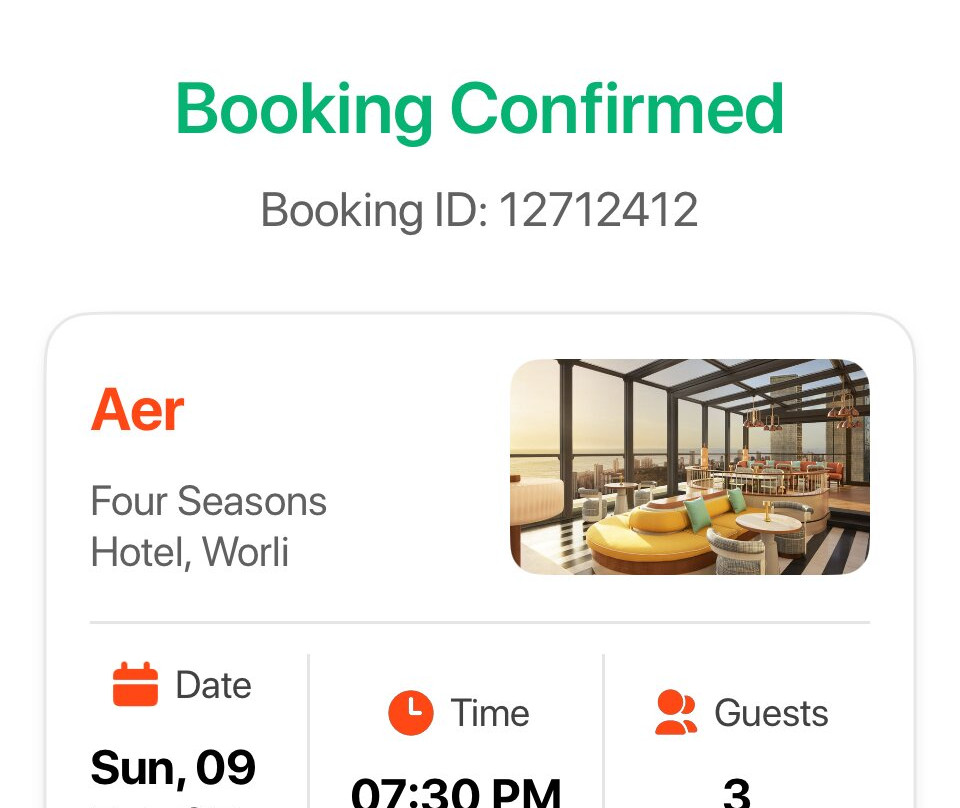The width and height of the screenshot is (960, 808).
Task: Click the divider between Time and Guests
Action: click(604, 730)
